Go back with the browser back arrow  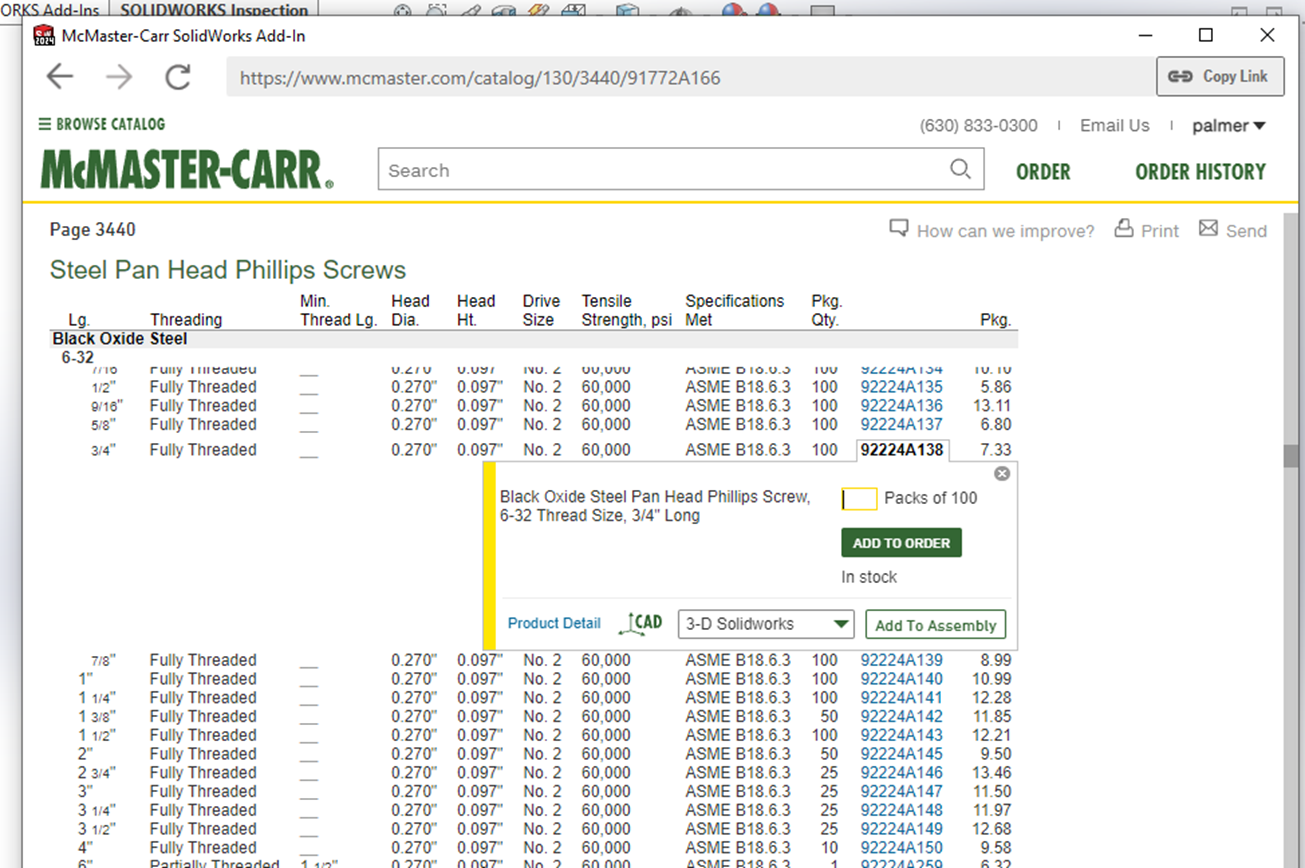60,77
